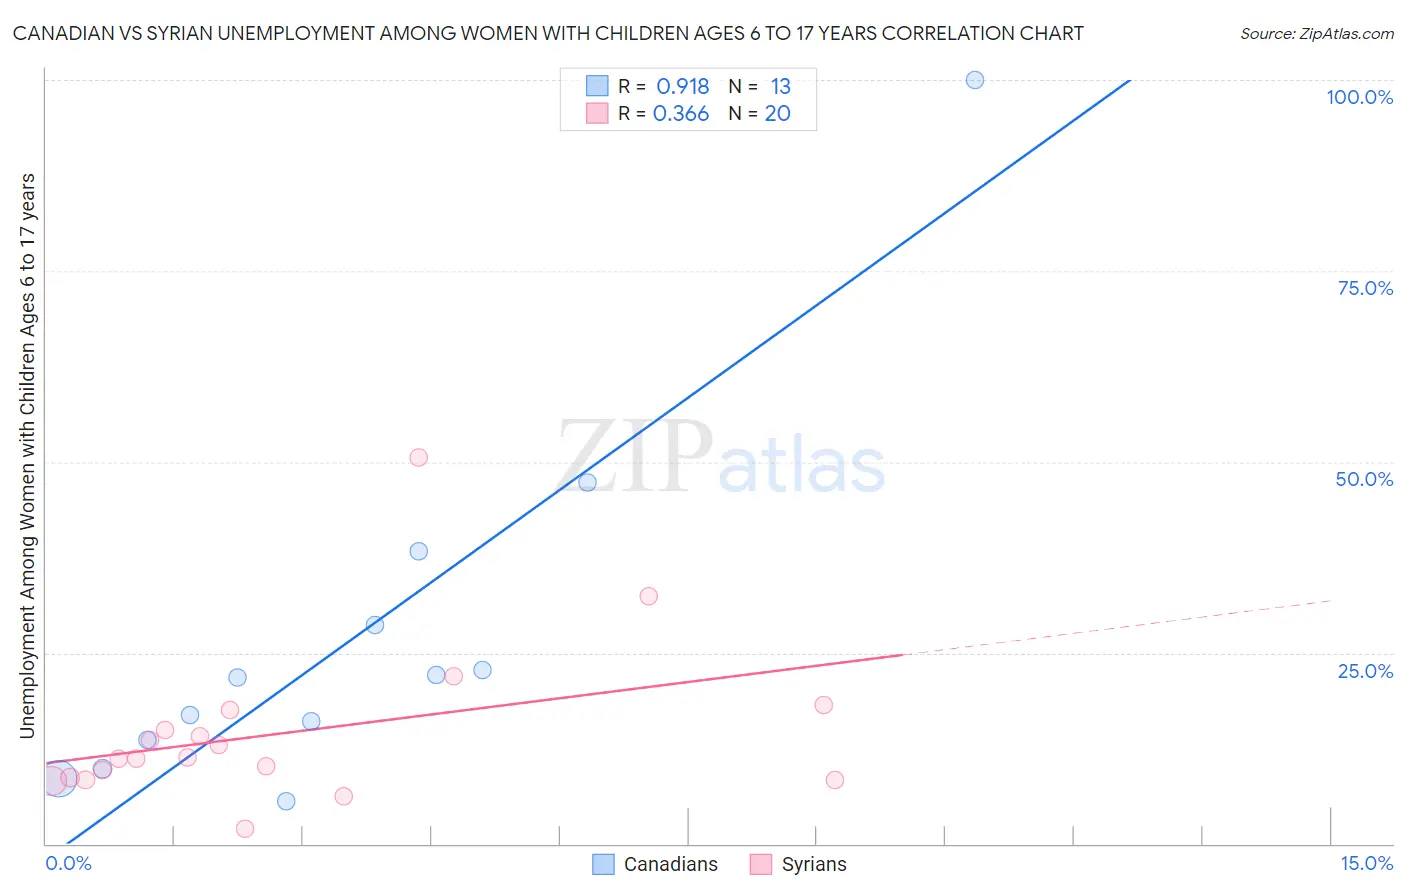
Task: Select the blue point near the watermark
Action: [x=588, y=482]
